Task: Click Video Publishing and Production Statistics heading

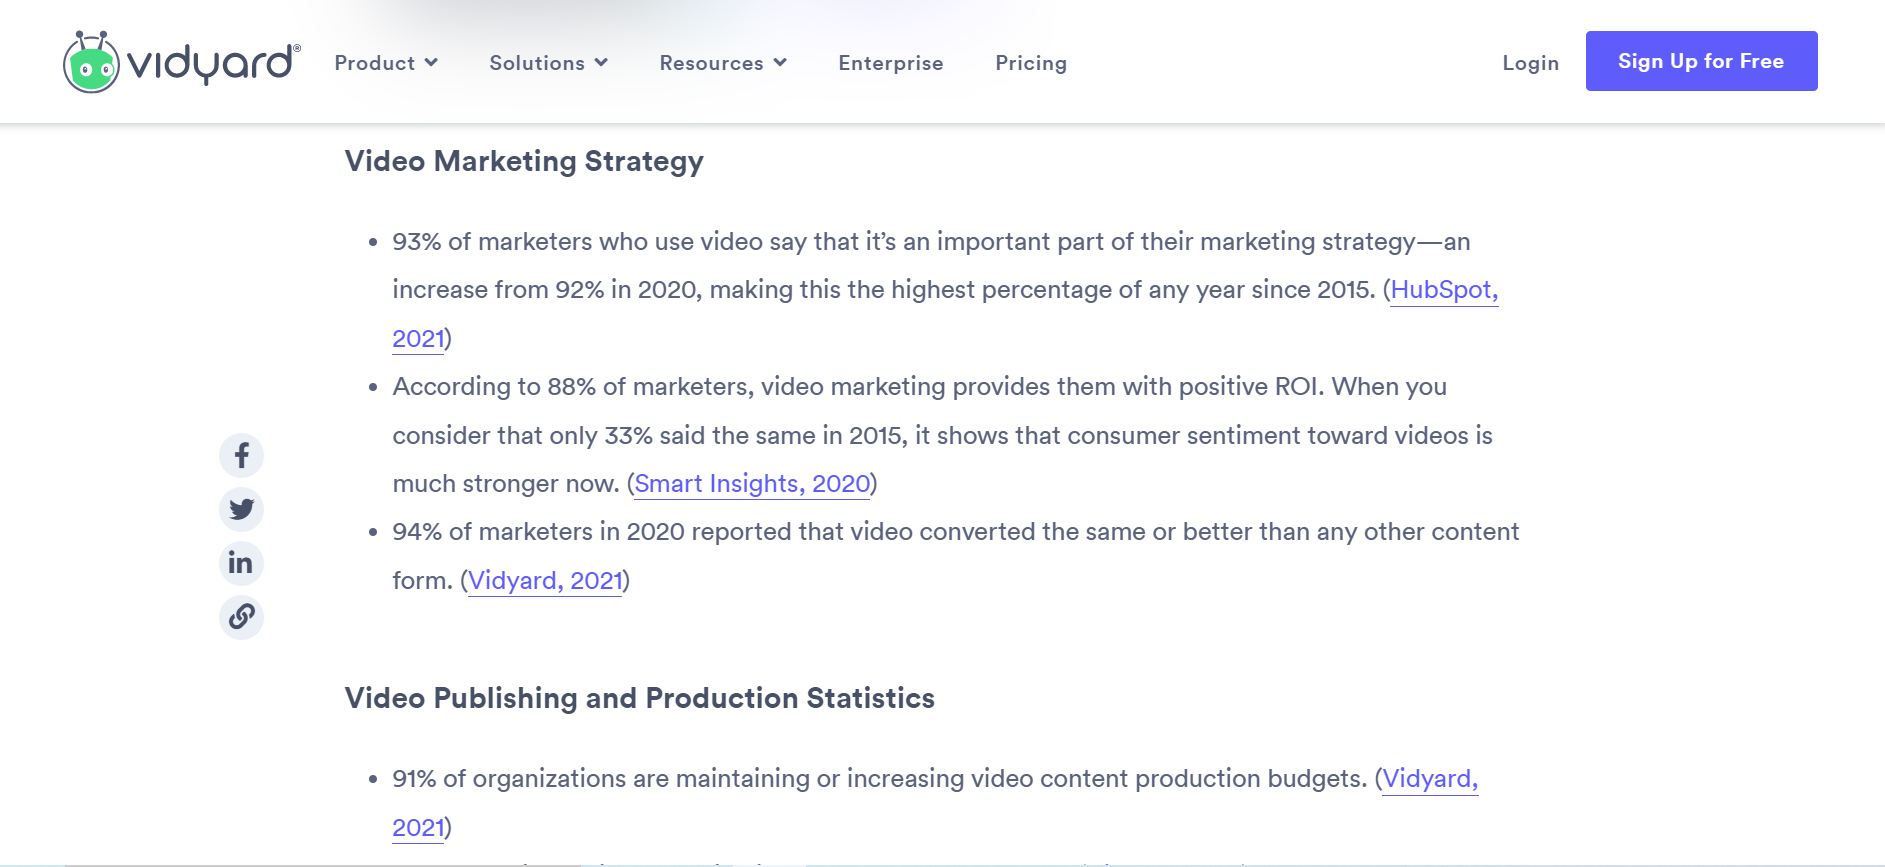Action: point(639,698)
